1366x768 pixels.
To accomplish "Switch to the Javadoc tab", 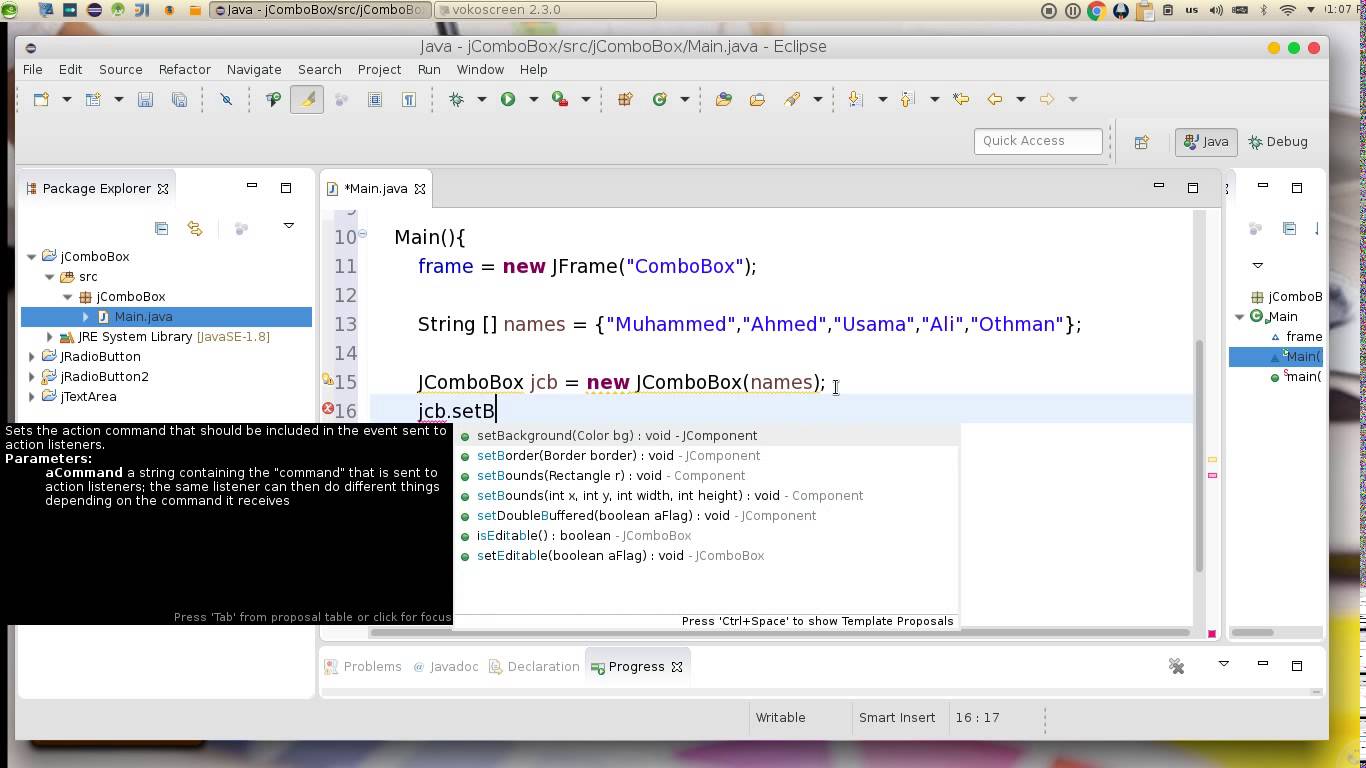I will coord(445,667).
